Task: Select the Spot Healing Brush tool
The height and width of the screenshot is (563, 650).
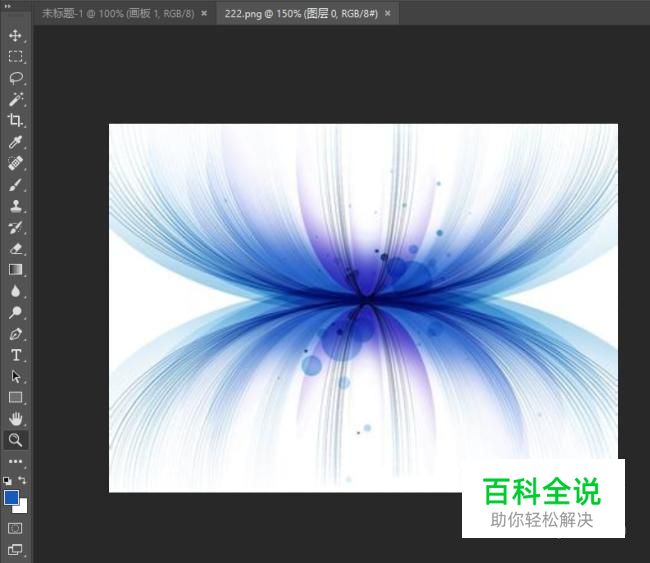Action: (x=15, y=163)
